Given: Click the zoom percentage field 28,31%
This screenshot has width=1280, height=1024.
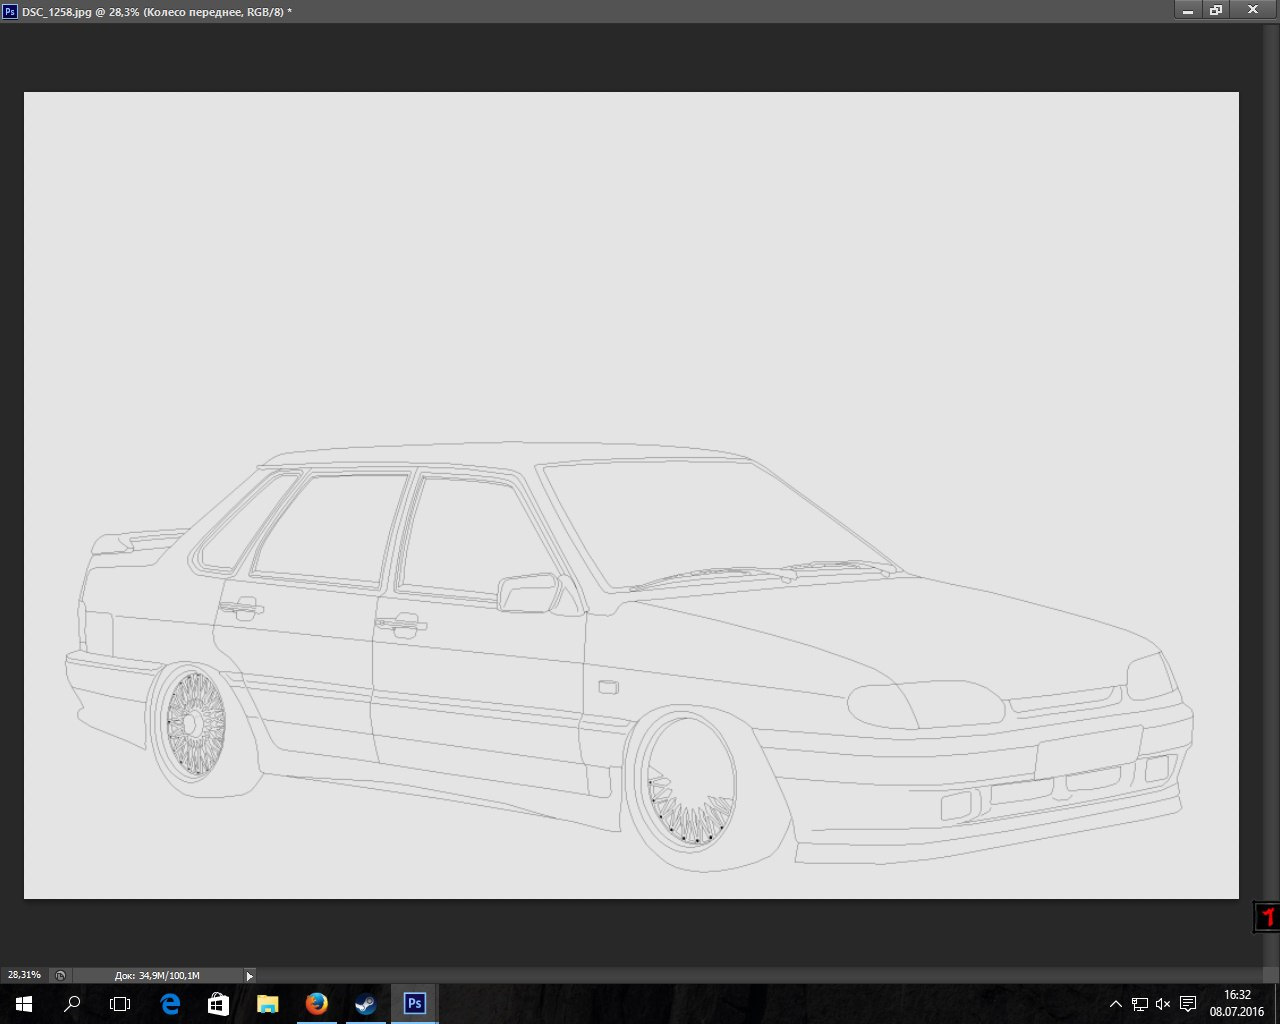Looking at the screenshot, I should coord(24,975).
